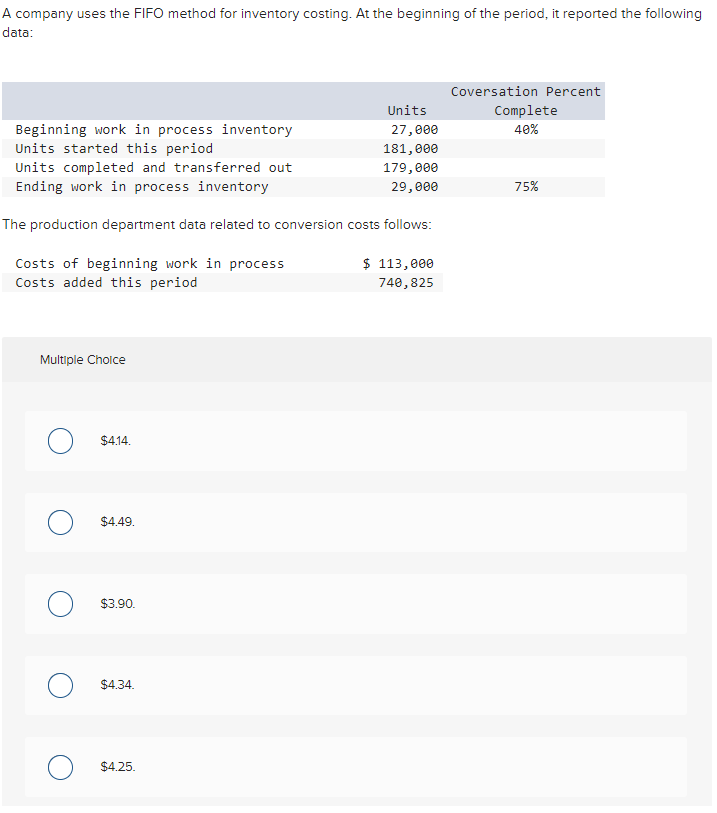This screenshot has width=717, height=813.
Task: Click the $4.25 answer label
Action: pyautogui.click(x=118, y=767)
